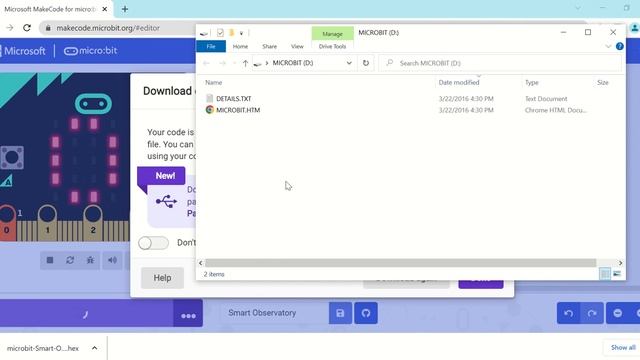Click the scrollbar right arrow
640x360 pixels.
[x=620, y=263]
